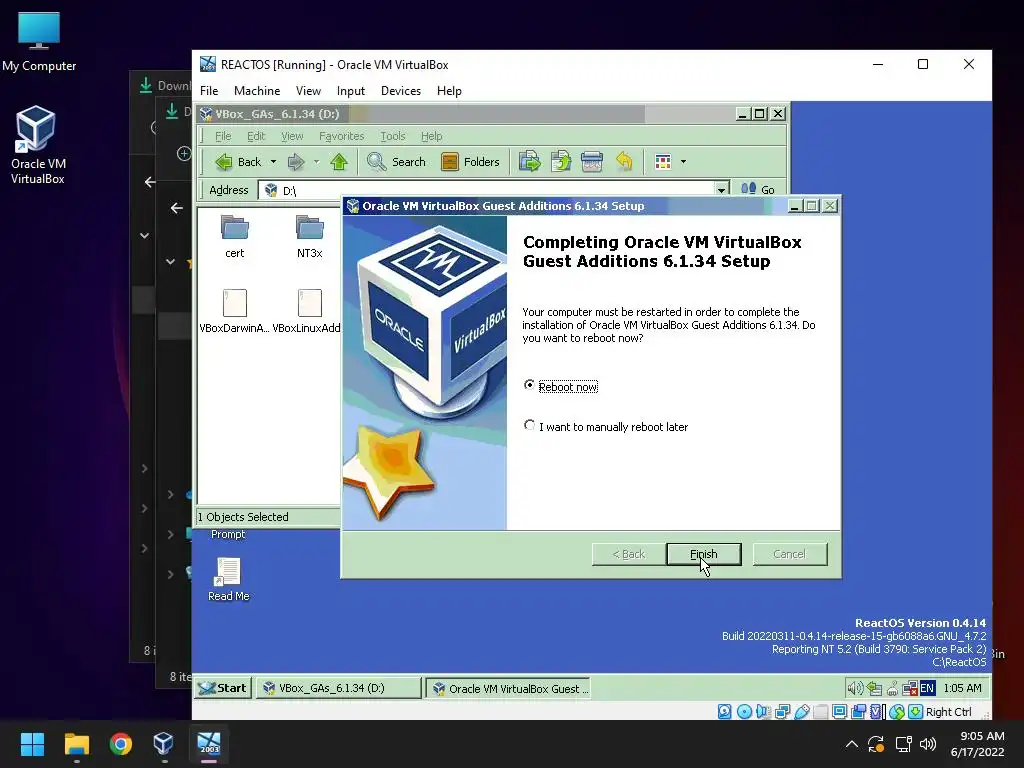Image resolution: width=1024 pixels, height=768 pixels.
Task: Show hidden icons in the Windows tray
Action: point(852,744)
